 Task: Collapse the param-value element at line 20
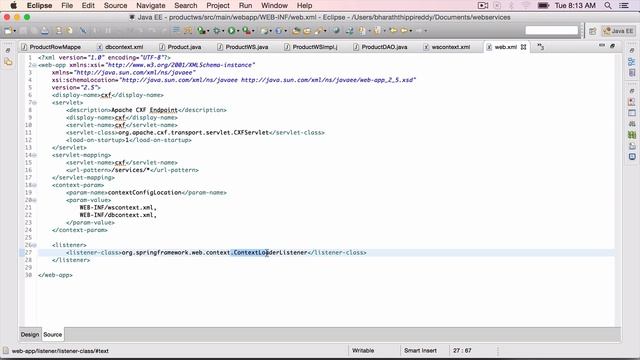35,200
